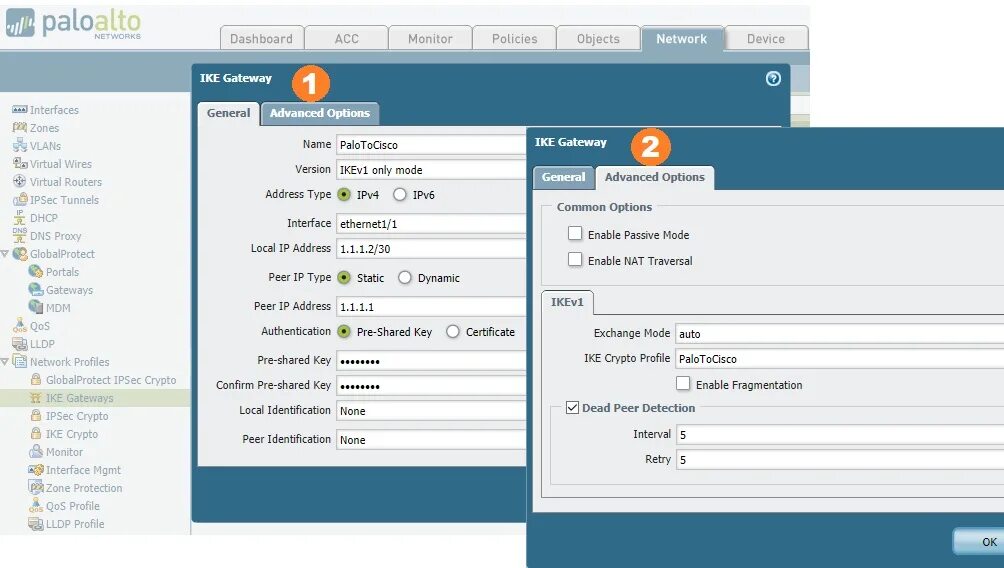Open the IKE Crypto Profile dropdown
This screenshot has height=568, width=1004.
coord(839,359)
